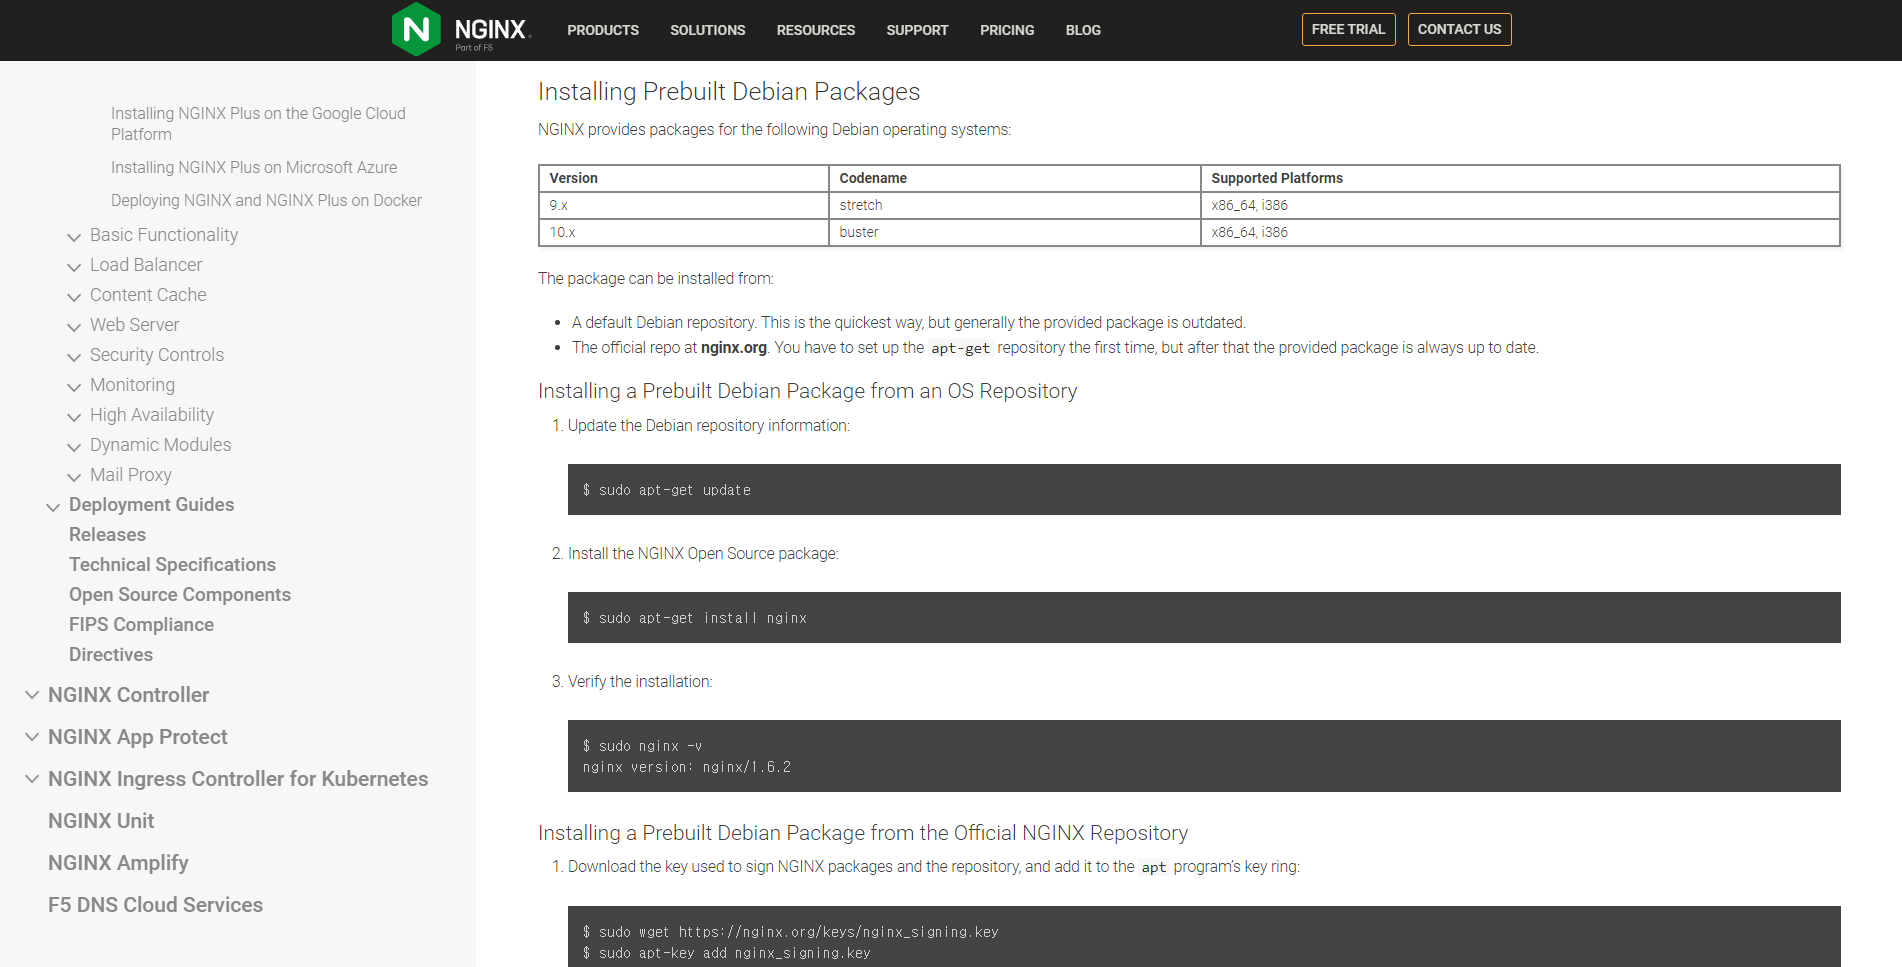Viewport: 1902px width, 967px height.
Task: Expand the Content Cache chevron
Action: (74, 297)
